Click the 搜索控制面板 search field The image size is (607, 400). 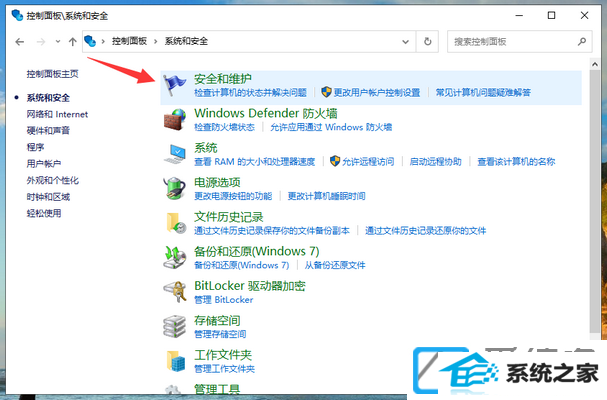[x=520, y=41]
